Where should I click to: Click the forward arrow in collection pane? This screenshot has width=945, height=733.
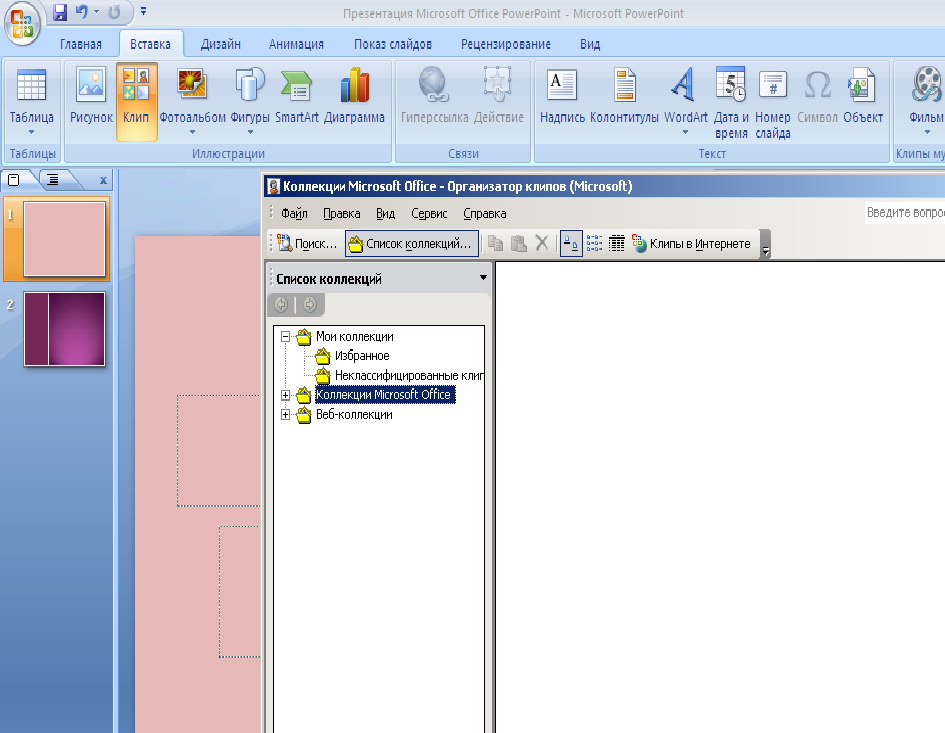pos(310,304)
